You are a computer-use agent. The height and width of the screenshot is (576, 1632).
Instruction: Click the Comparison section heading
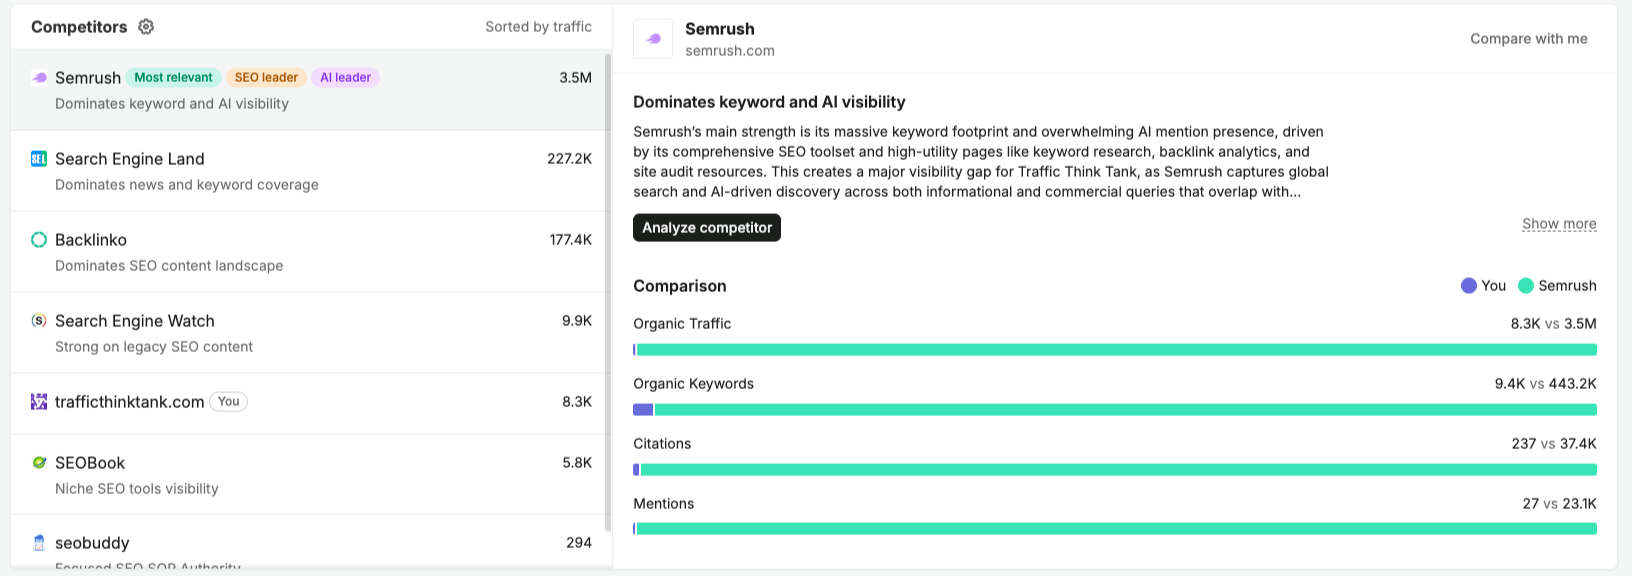click(680, 286)
